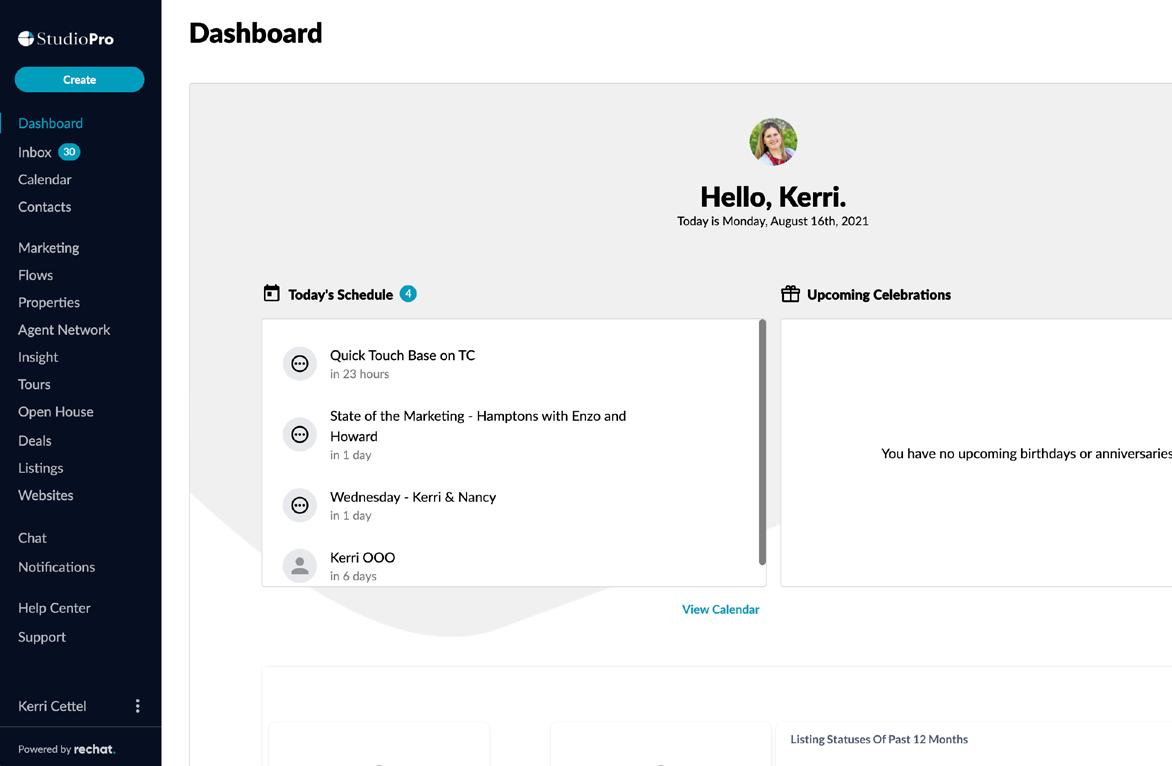Open Tours in the sidebar
1172x766 pixels.
[34, 384]
